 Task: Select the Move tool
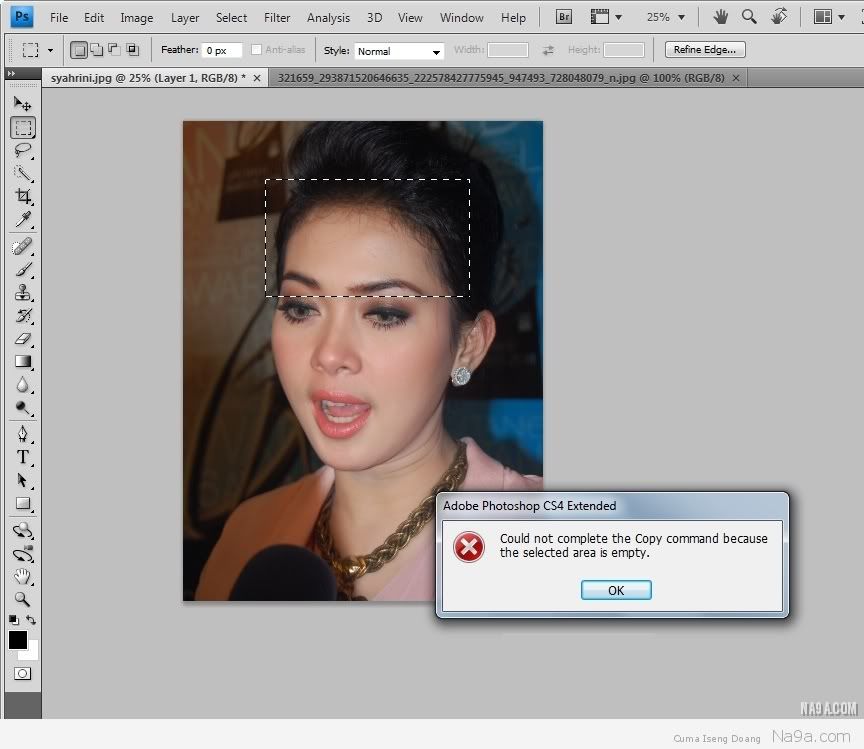(22, 103)
